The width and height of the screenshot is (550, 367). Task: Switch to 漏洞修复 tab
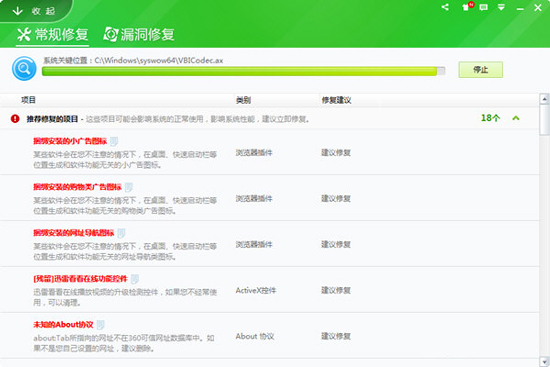(x=139, y=35)
